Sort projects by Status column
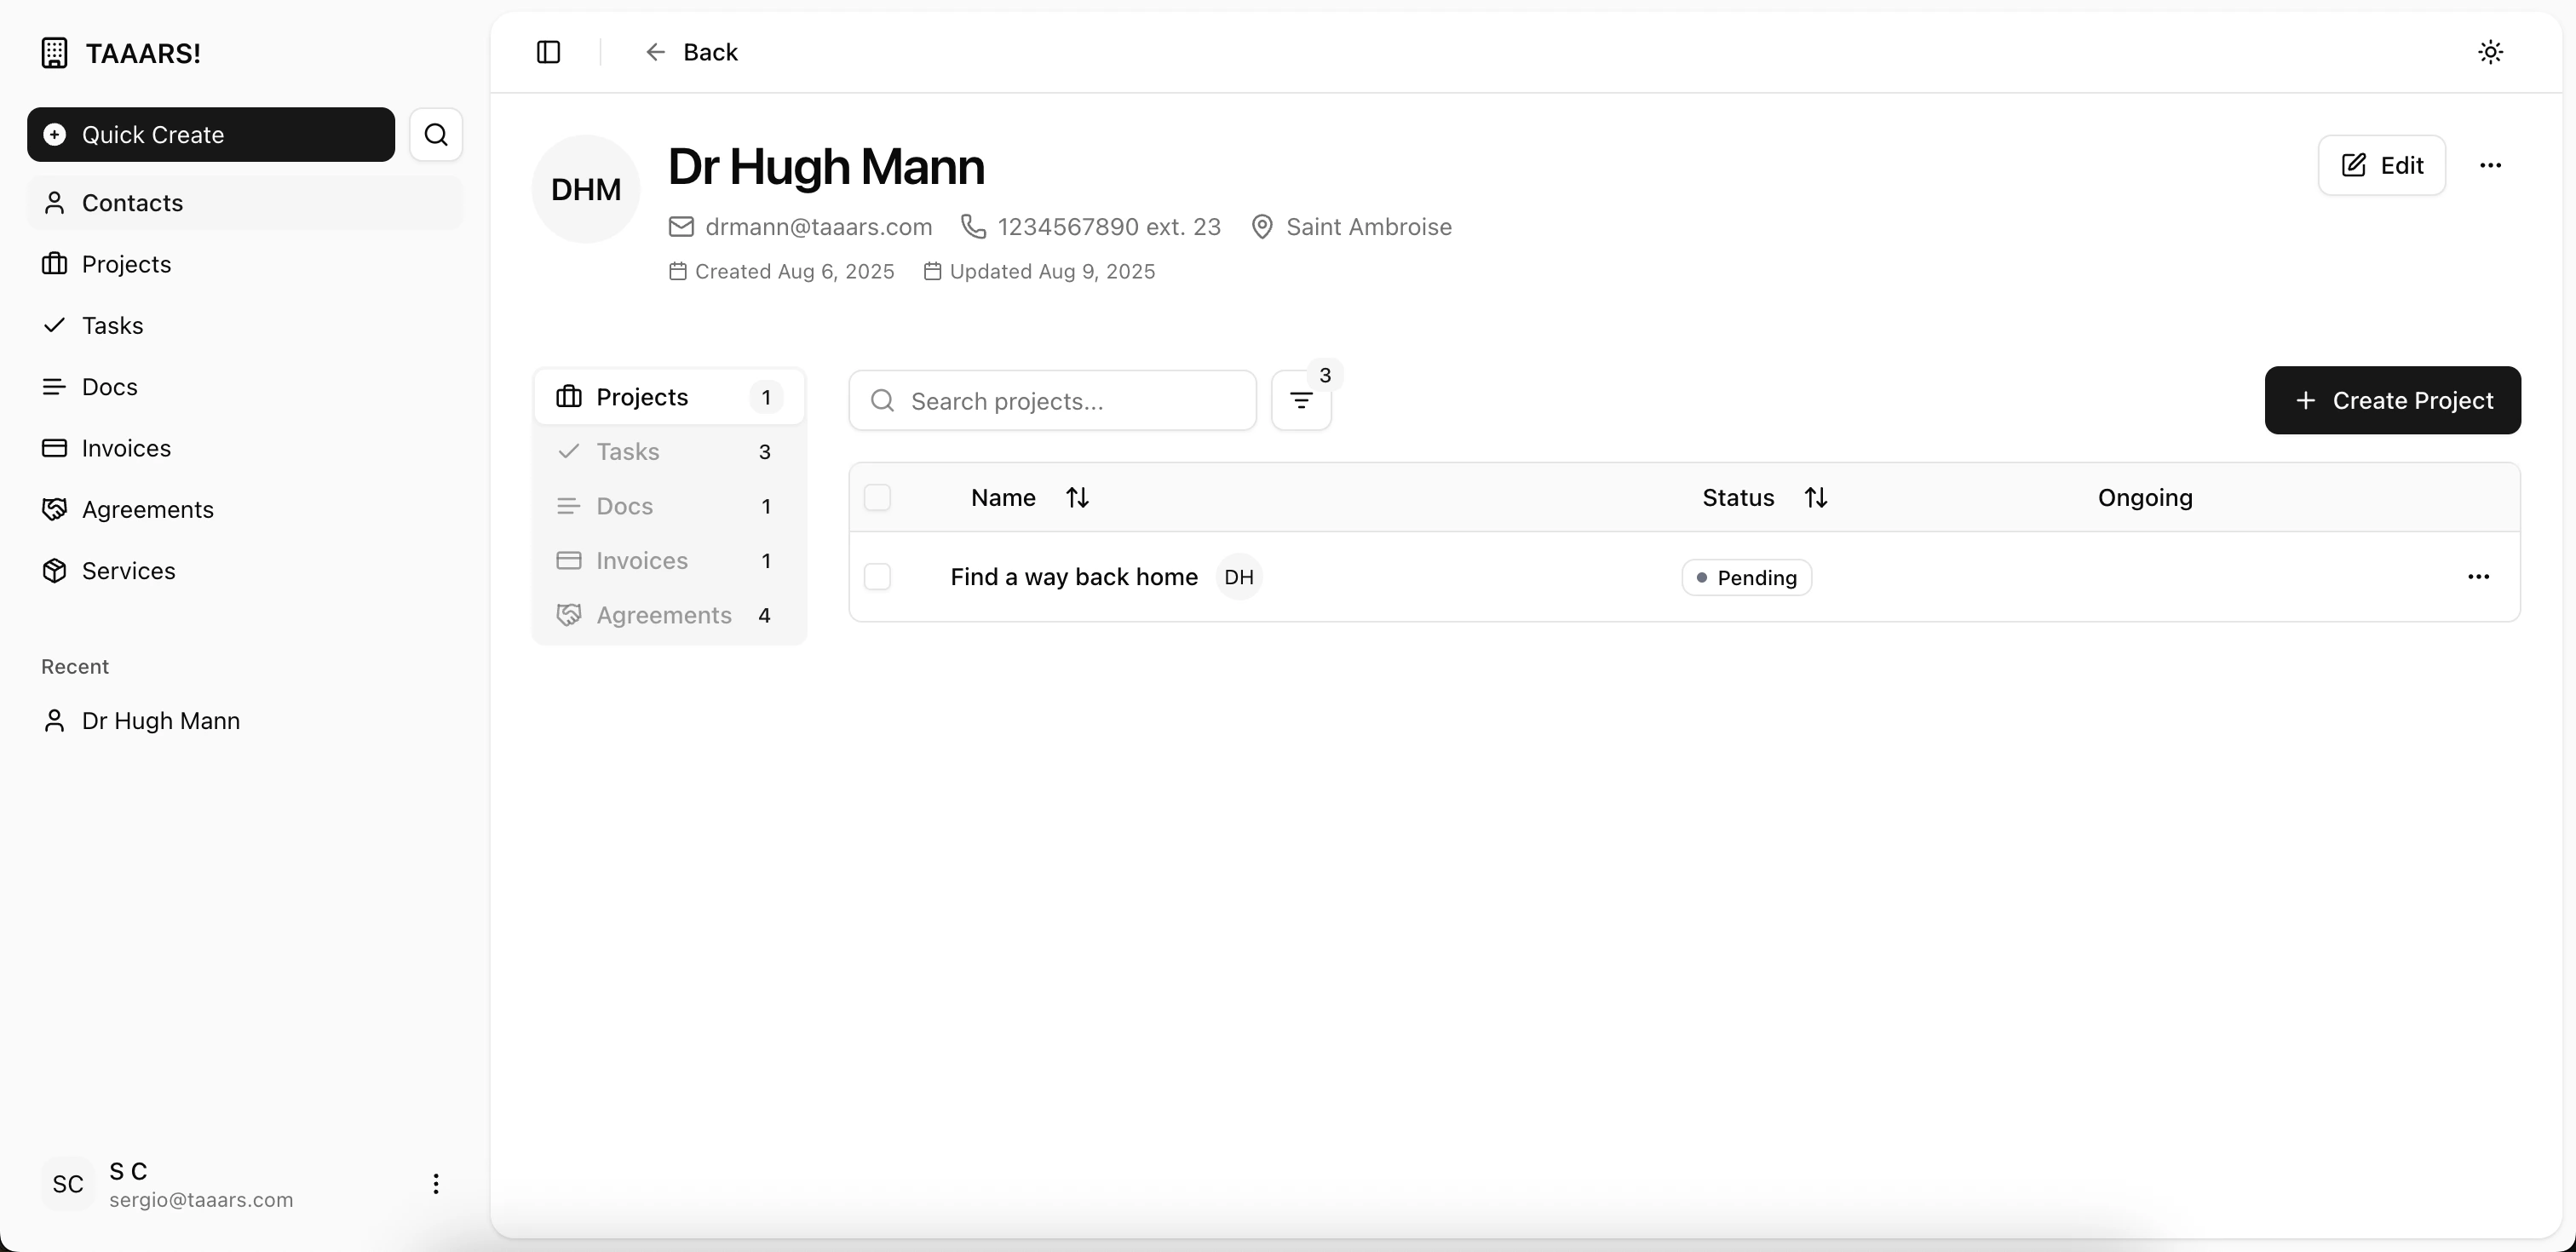 pyautogui.click(x=1815, y=498)
